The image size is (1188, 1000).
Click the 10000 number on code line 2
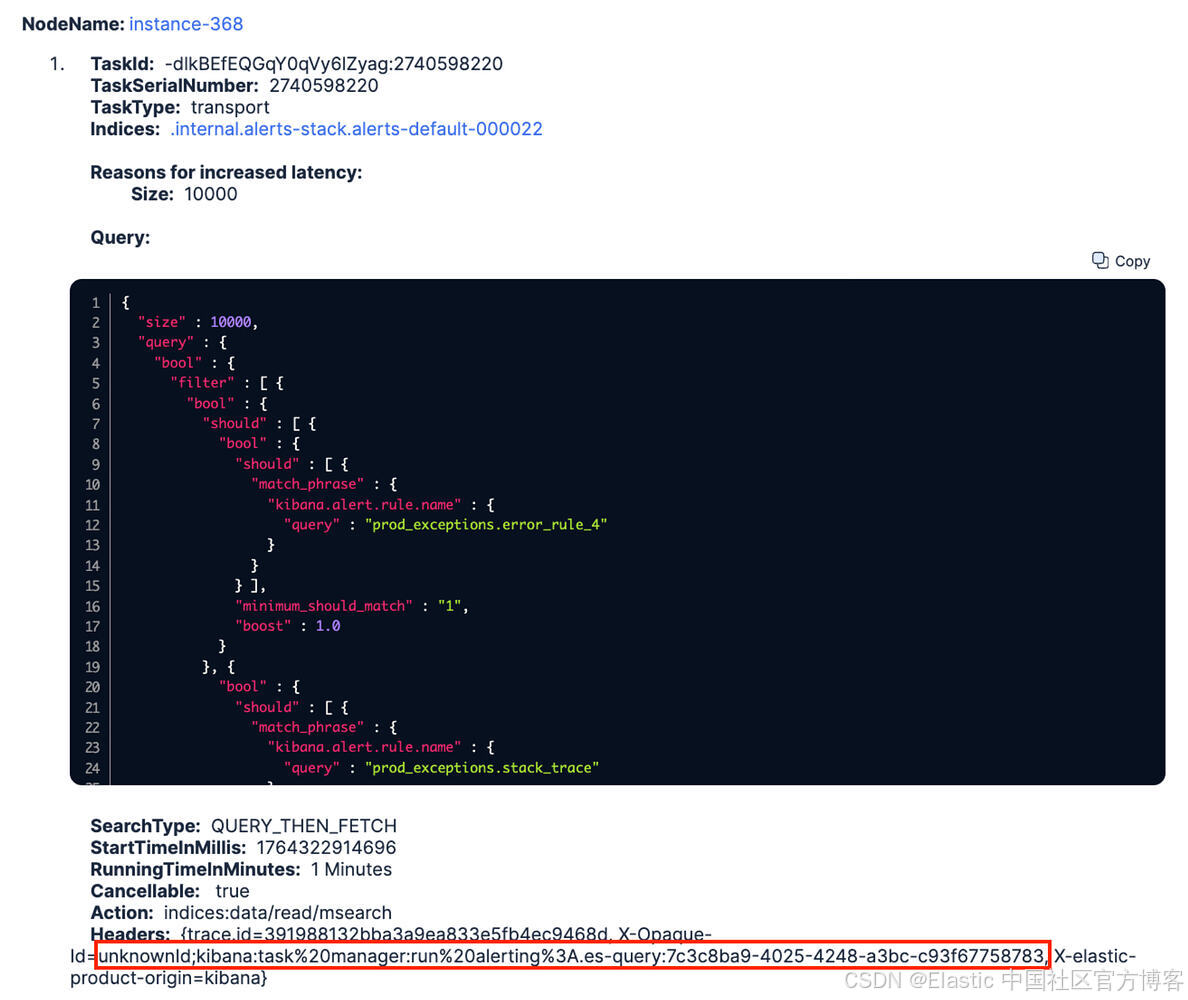click(230, 322)
